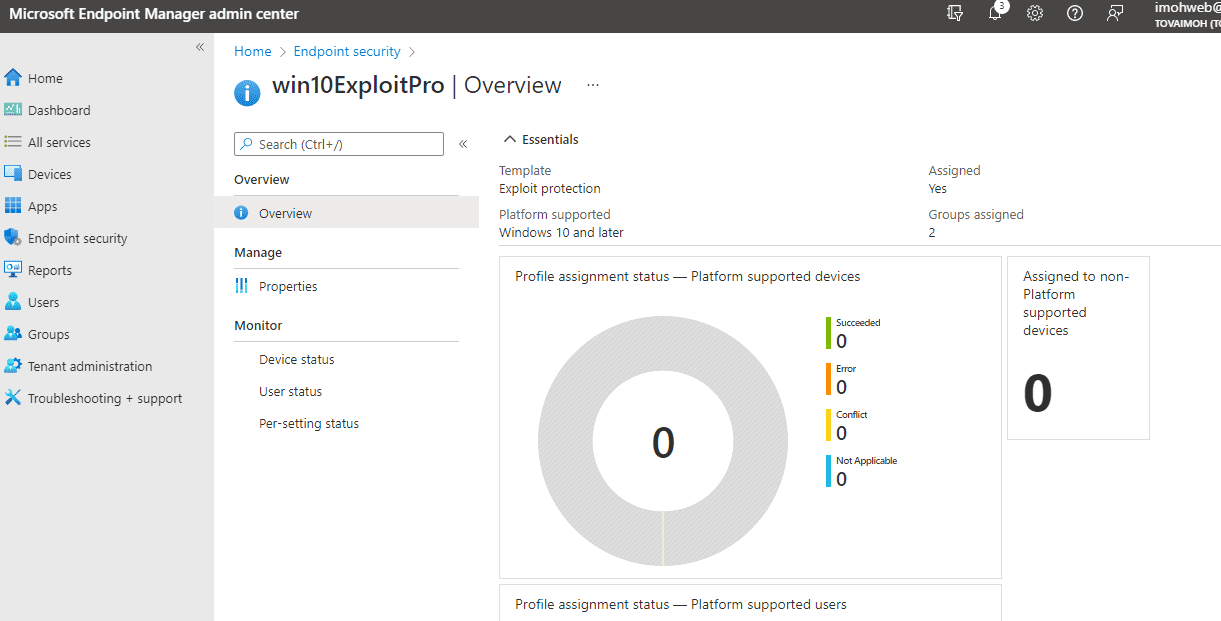Screen dimensions: 1221x621
Task: Click the help question mark icon
Action: tap(1075, 13)
